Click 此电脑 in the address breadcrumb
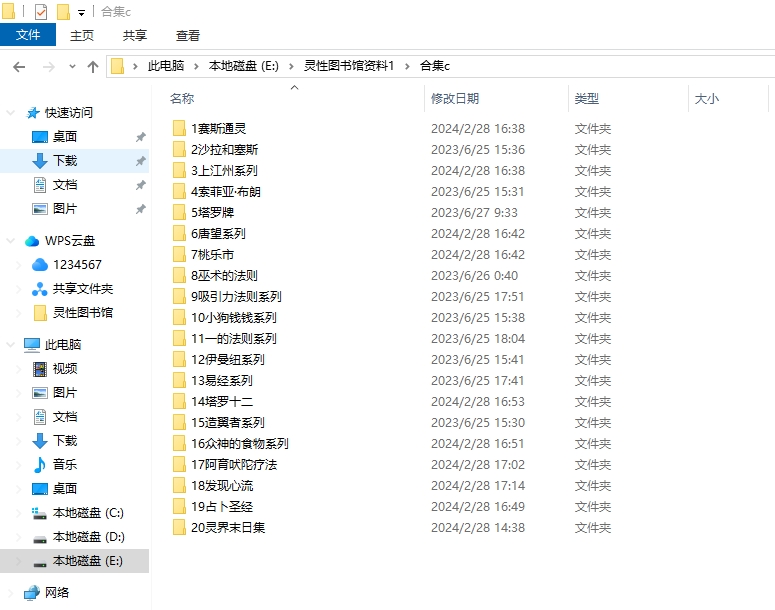The width and height of the screenshot is (775, 610). (x=166, y=66)
